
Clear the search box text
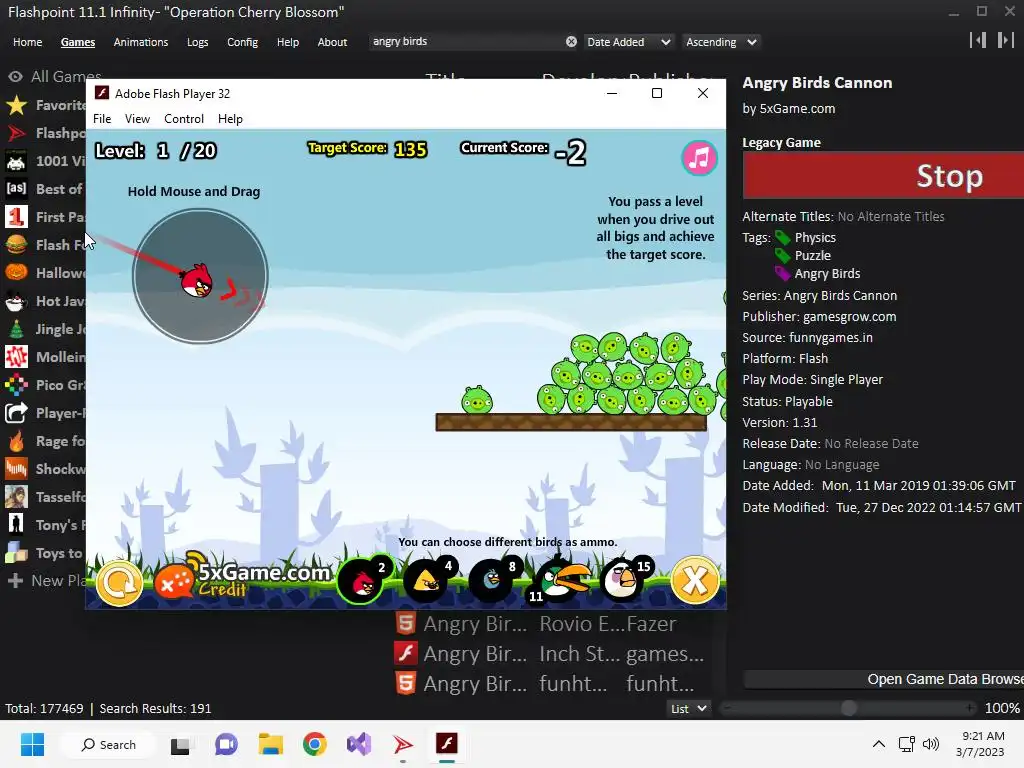coord(571,42)
